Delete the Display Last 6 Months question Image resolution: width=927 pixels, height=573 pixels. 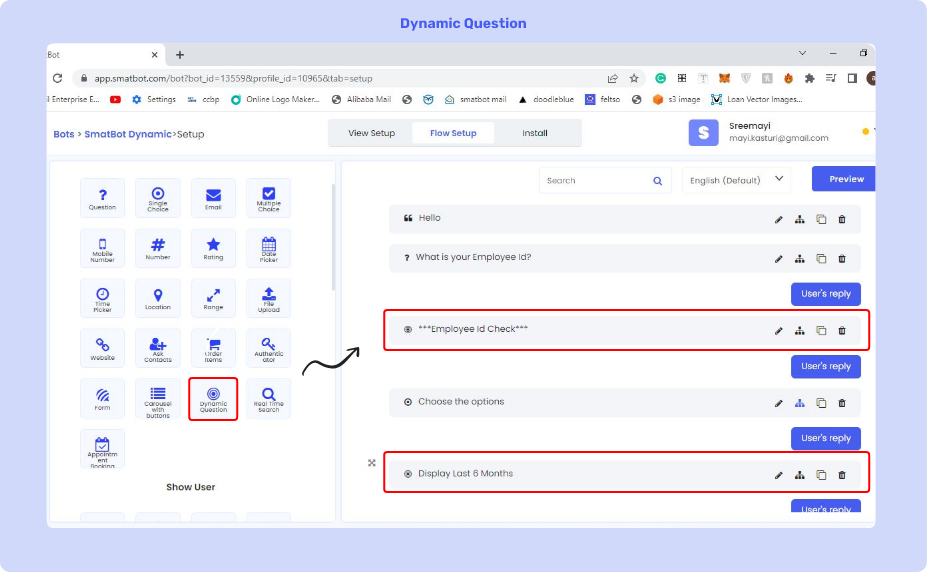842,475
